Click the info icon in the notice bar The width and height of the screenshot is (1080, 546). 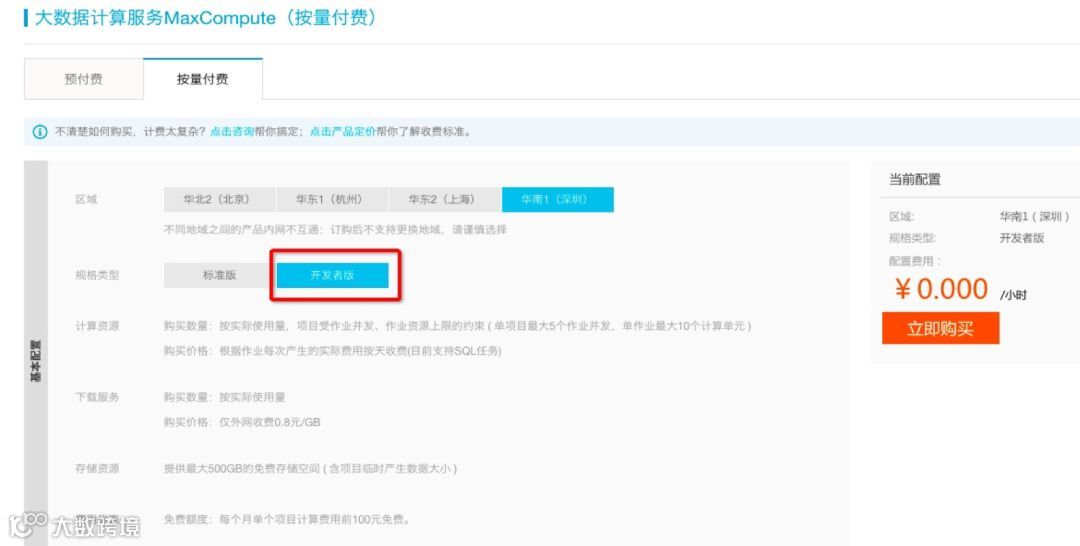click(x=40, y=132)
